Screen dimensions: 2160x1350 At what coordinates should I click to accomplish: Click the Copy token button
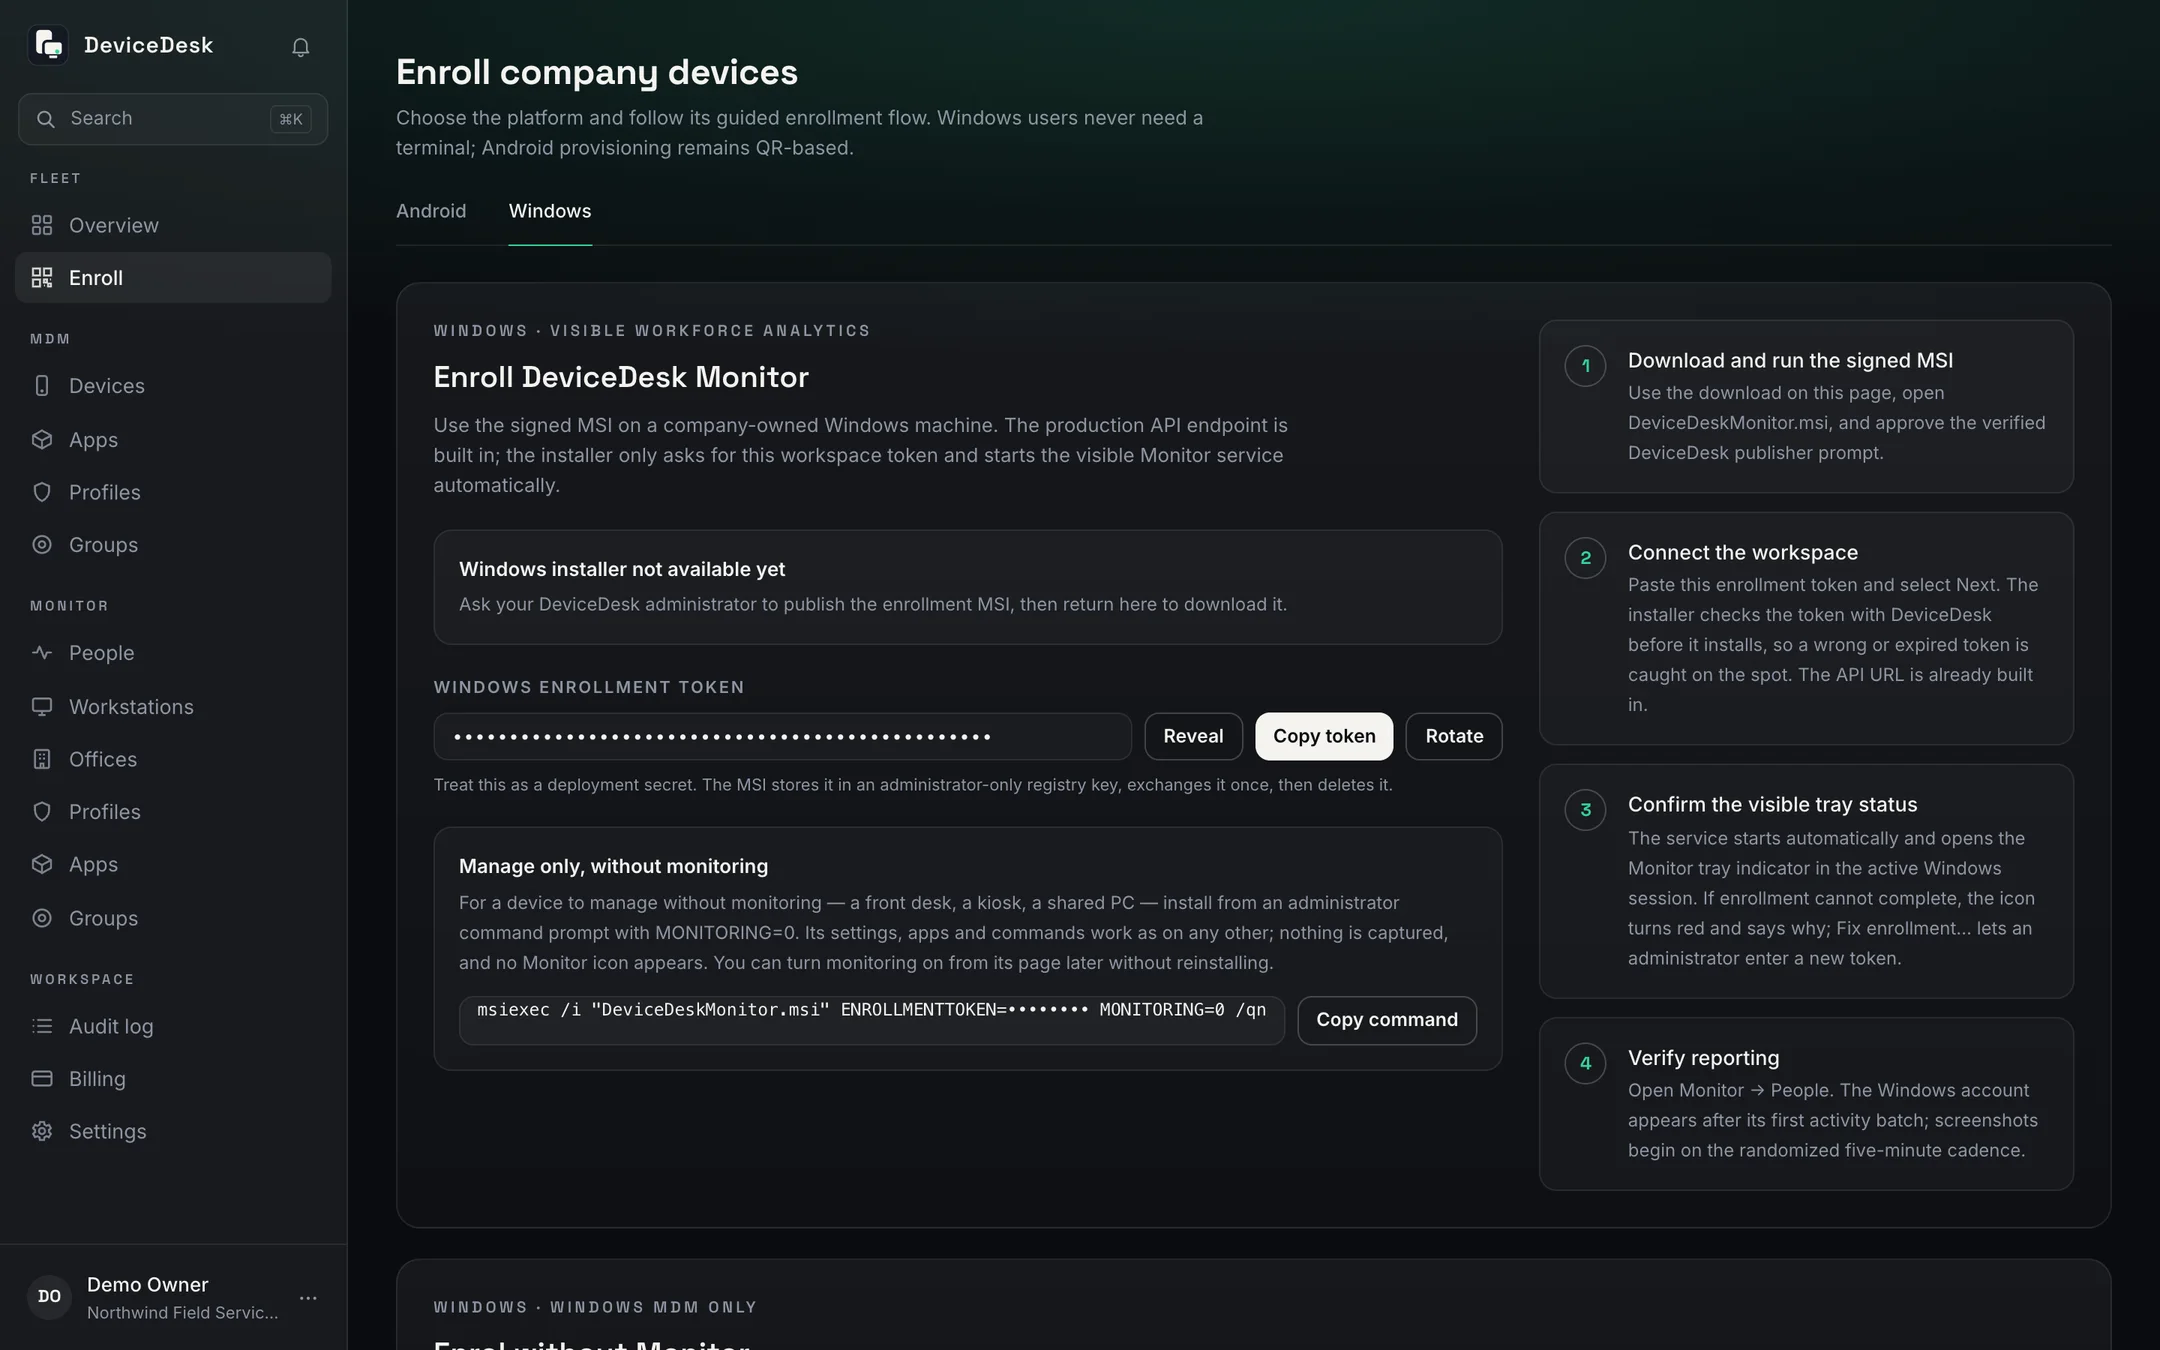(1324, 736)
